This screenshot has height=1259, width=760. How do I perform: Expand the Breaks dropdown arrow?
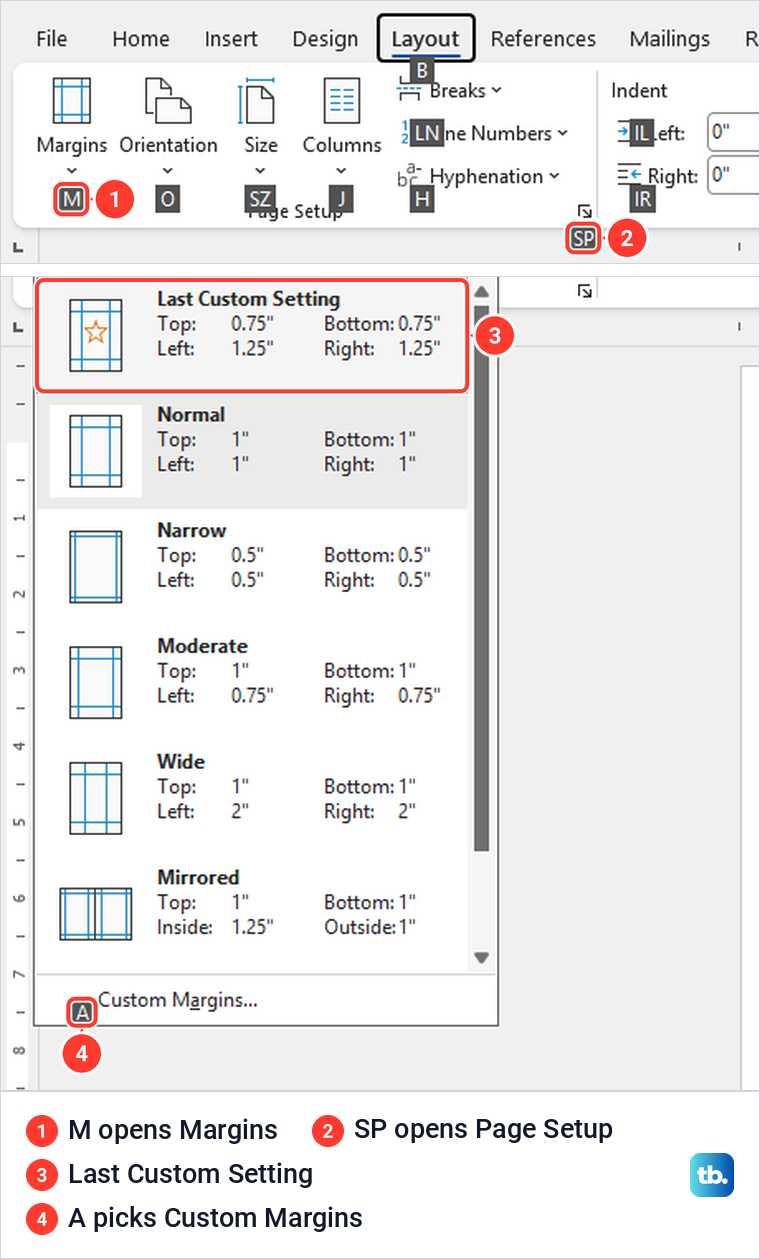click(497, 91)
